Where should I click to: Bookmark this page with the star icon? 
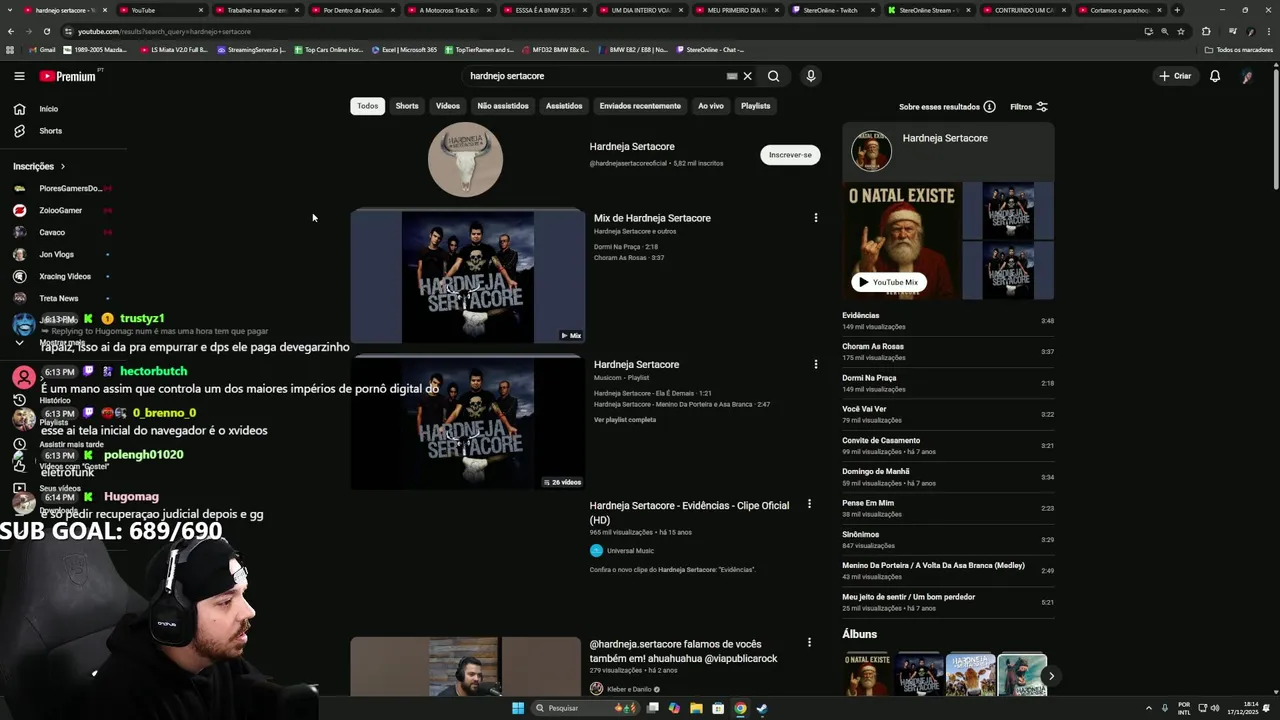coord(1181,31)
